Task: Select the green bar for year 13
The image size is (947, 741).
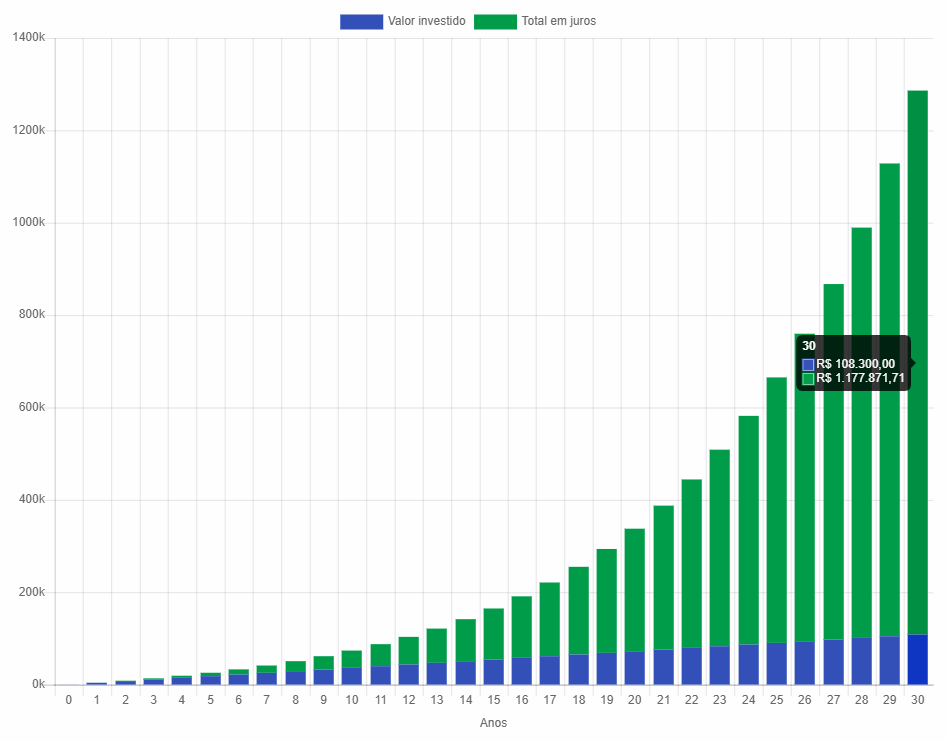Action: (x=437, y=646)
